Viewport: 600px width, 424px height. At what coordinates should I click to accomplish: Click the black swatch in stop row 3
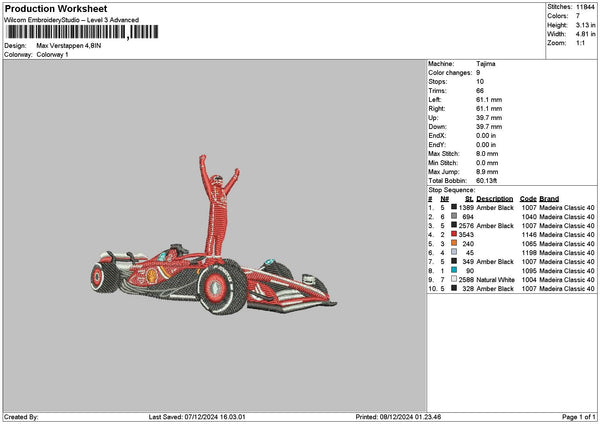tap(454, 225)
